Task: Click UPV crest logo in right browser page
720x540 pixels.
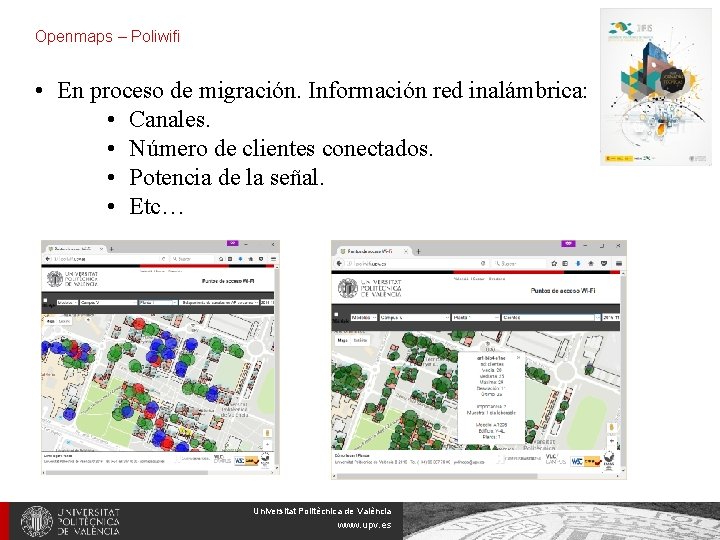Action: [x=348, y=288]
